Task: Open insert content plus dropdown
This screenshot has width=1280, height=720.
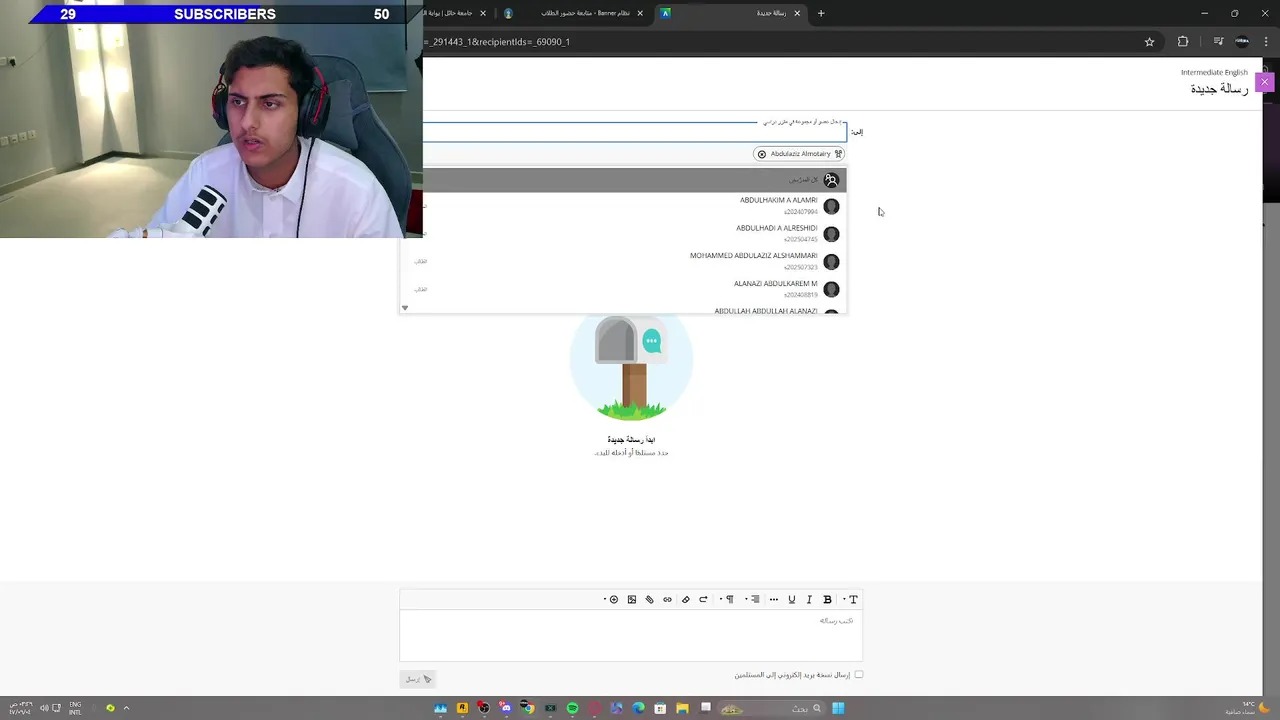Action: click(612, 600)
